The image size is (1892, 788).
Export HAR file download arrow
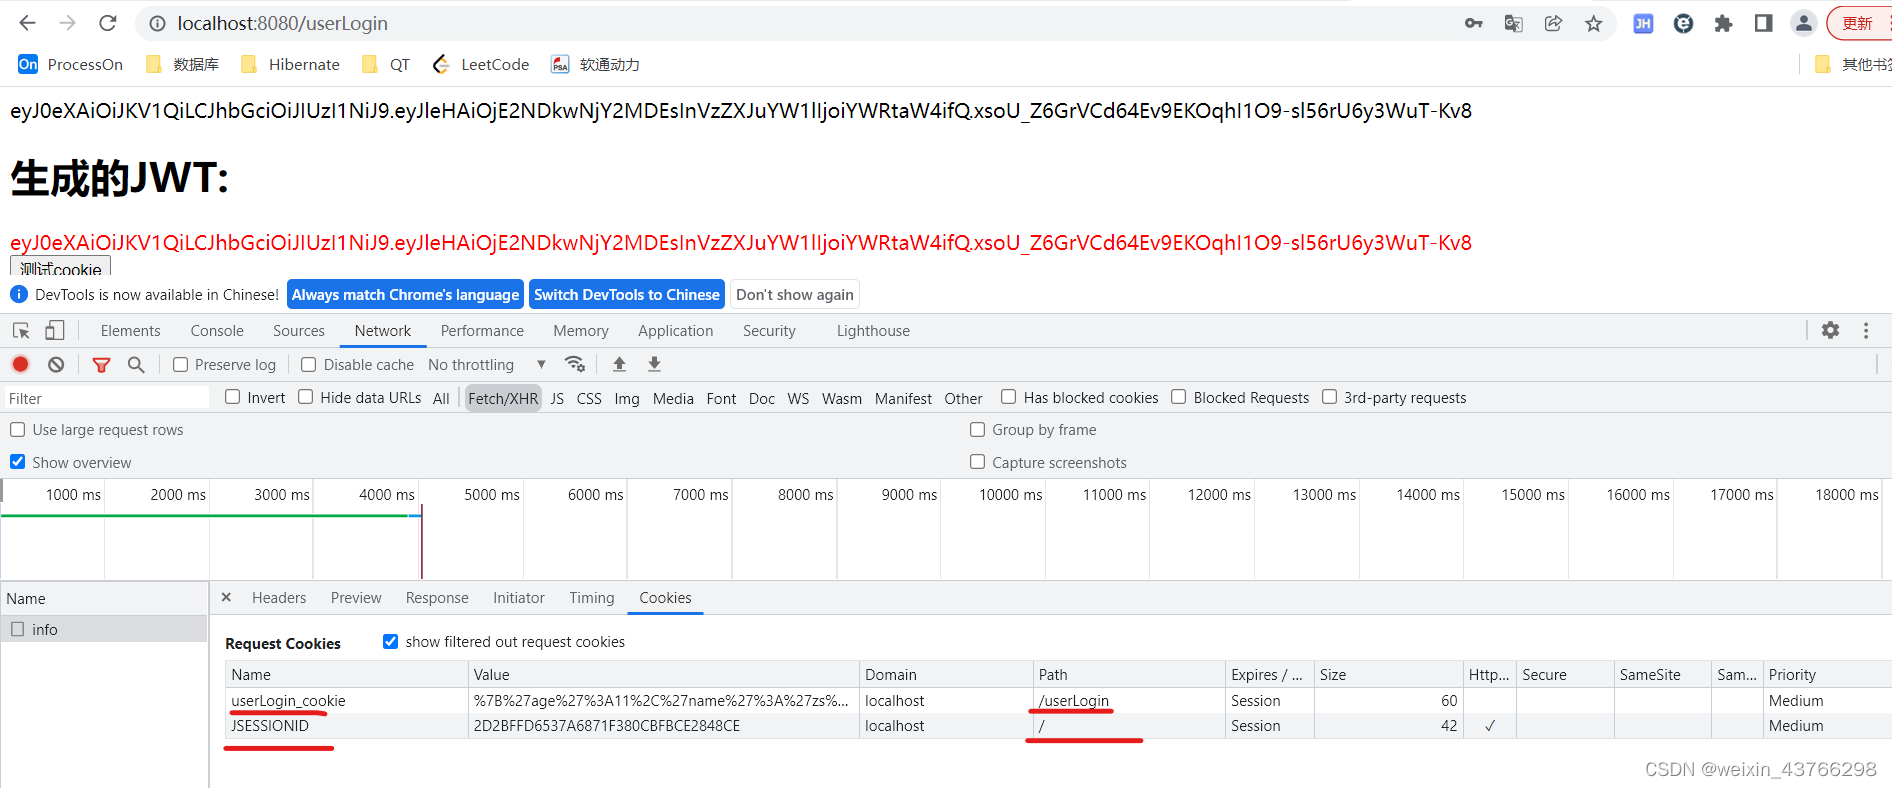[x=654, y=364]
